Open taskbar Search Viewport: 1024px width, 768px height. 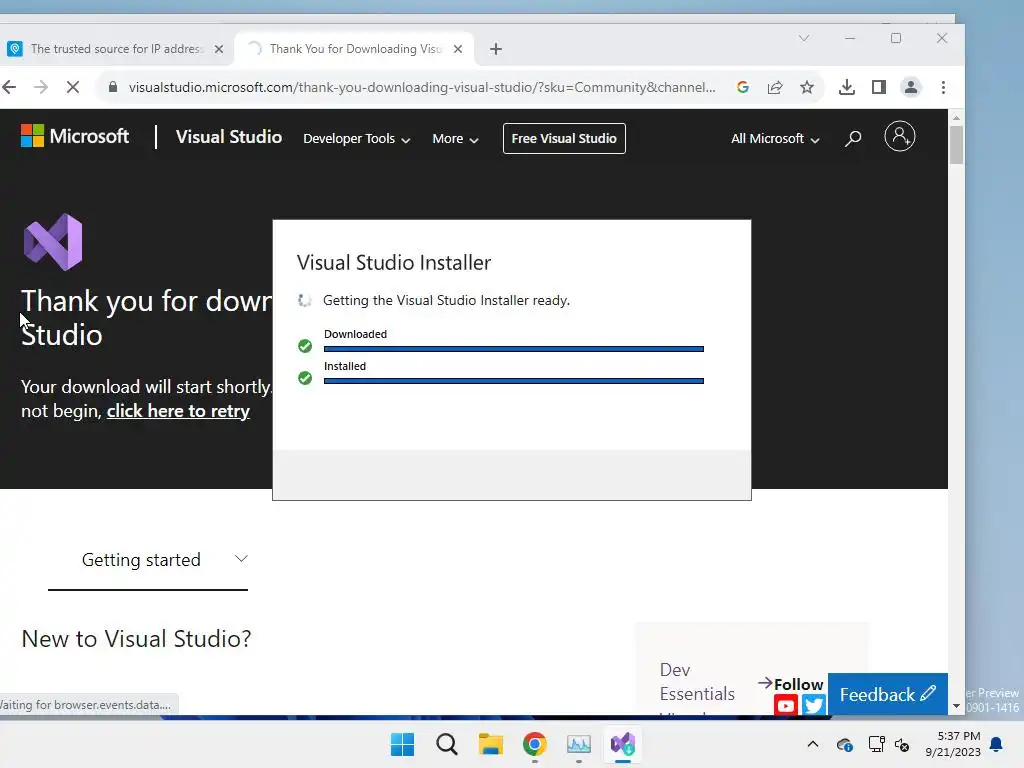[x=447, y=744]
